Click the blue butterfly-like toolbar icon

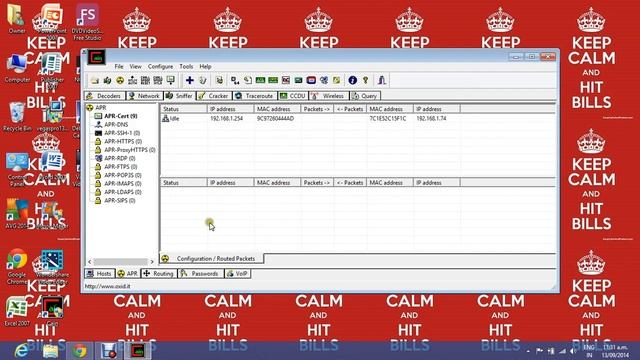[x=324, y=80]
